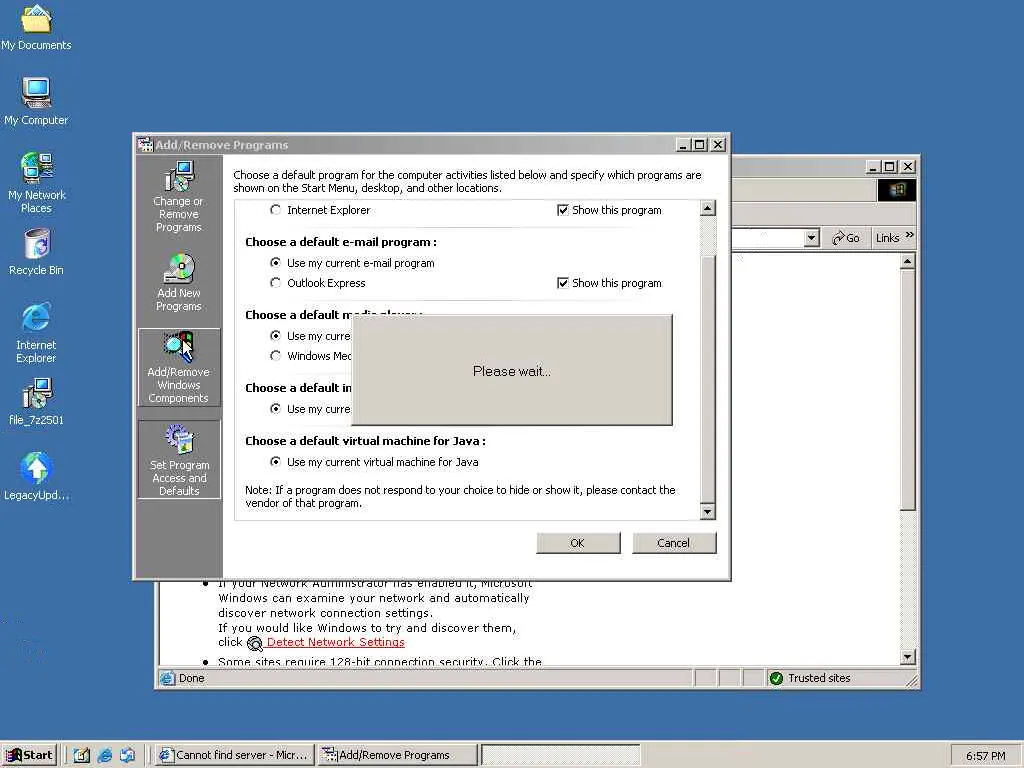The height and width of the screenshot is (768, 1024).
Task: Click the Please wait message box
Action: pyautogui.click(x=512, y=370)
